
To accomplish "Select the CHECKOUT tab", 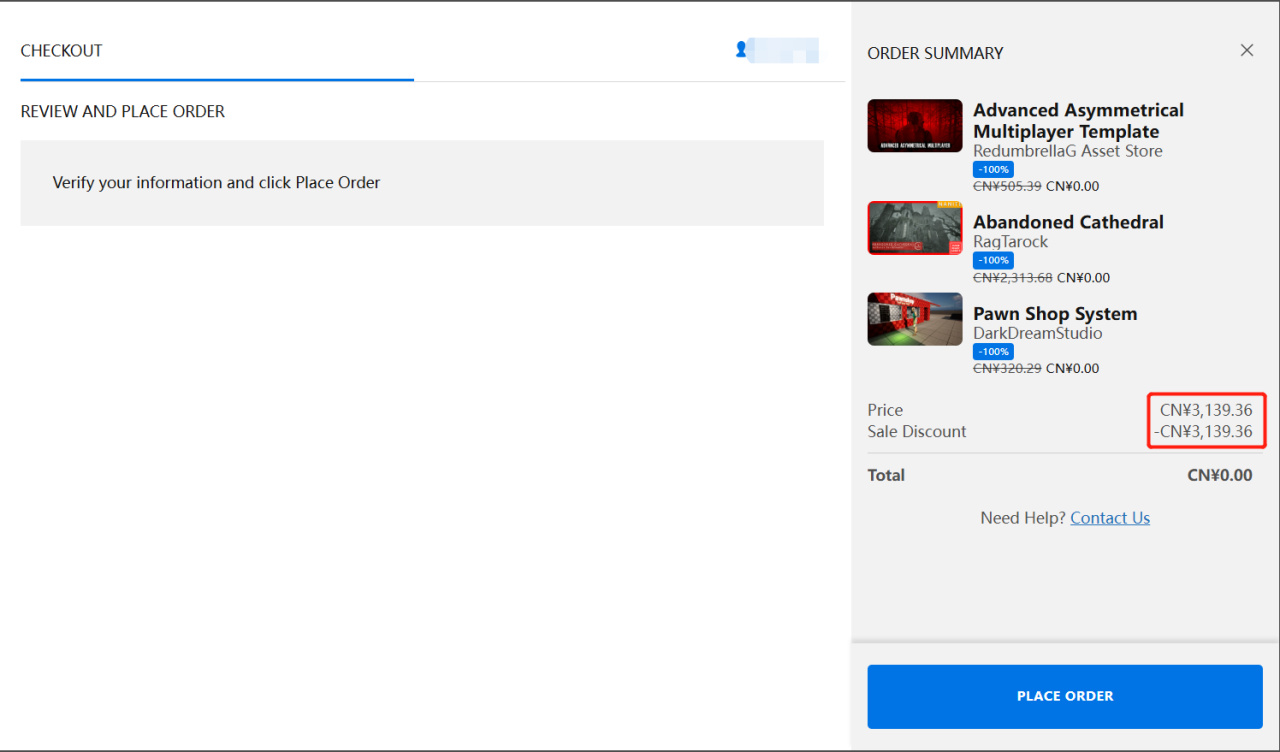I will [x=61, y=51].
